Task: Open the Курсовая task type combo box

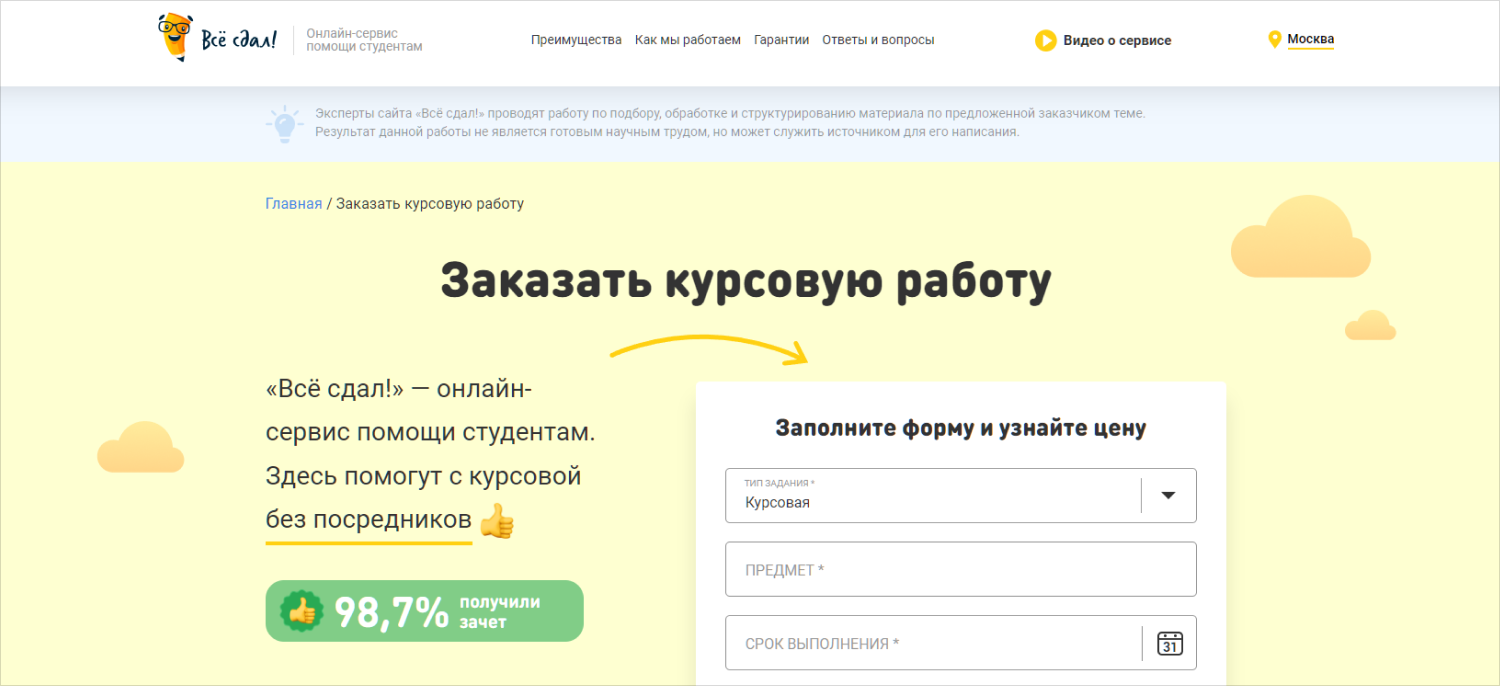Action: 930,496
